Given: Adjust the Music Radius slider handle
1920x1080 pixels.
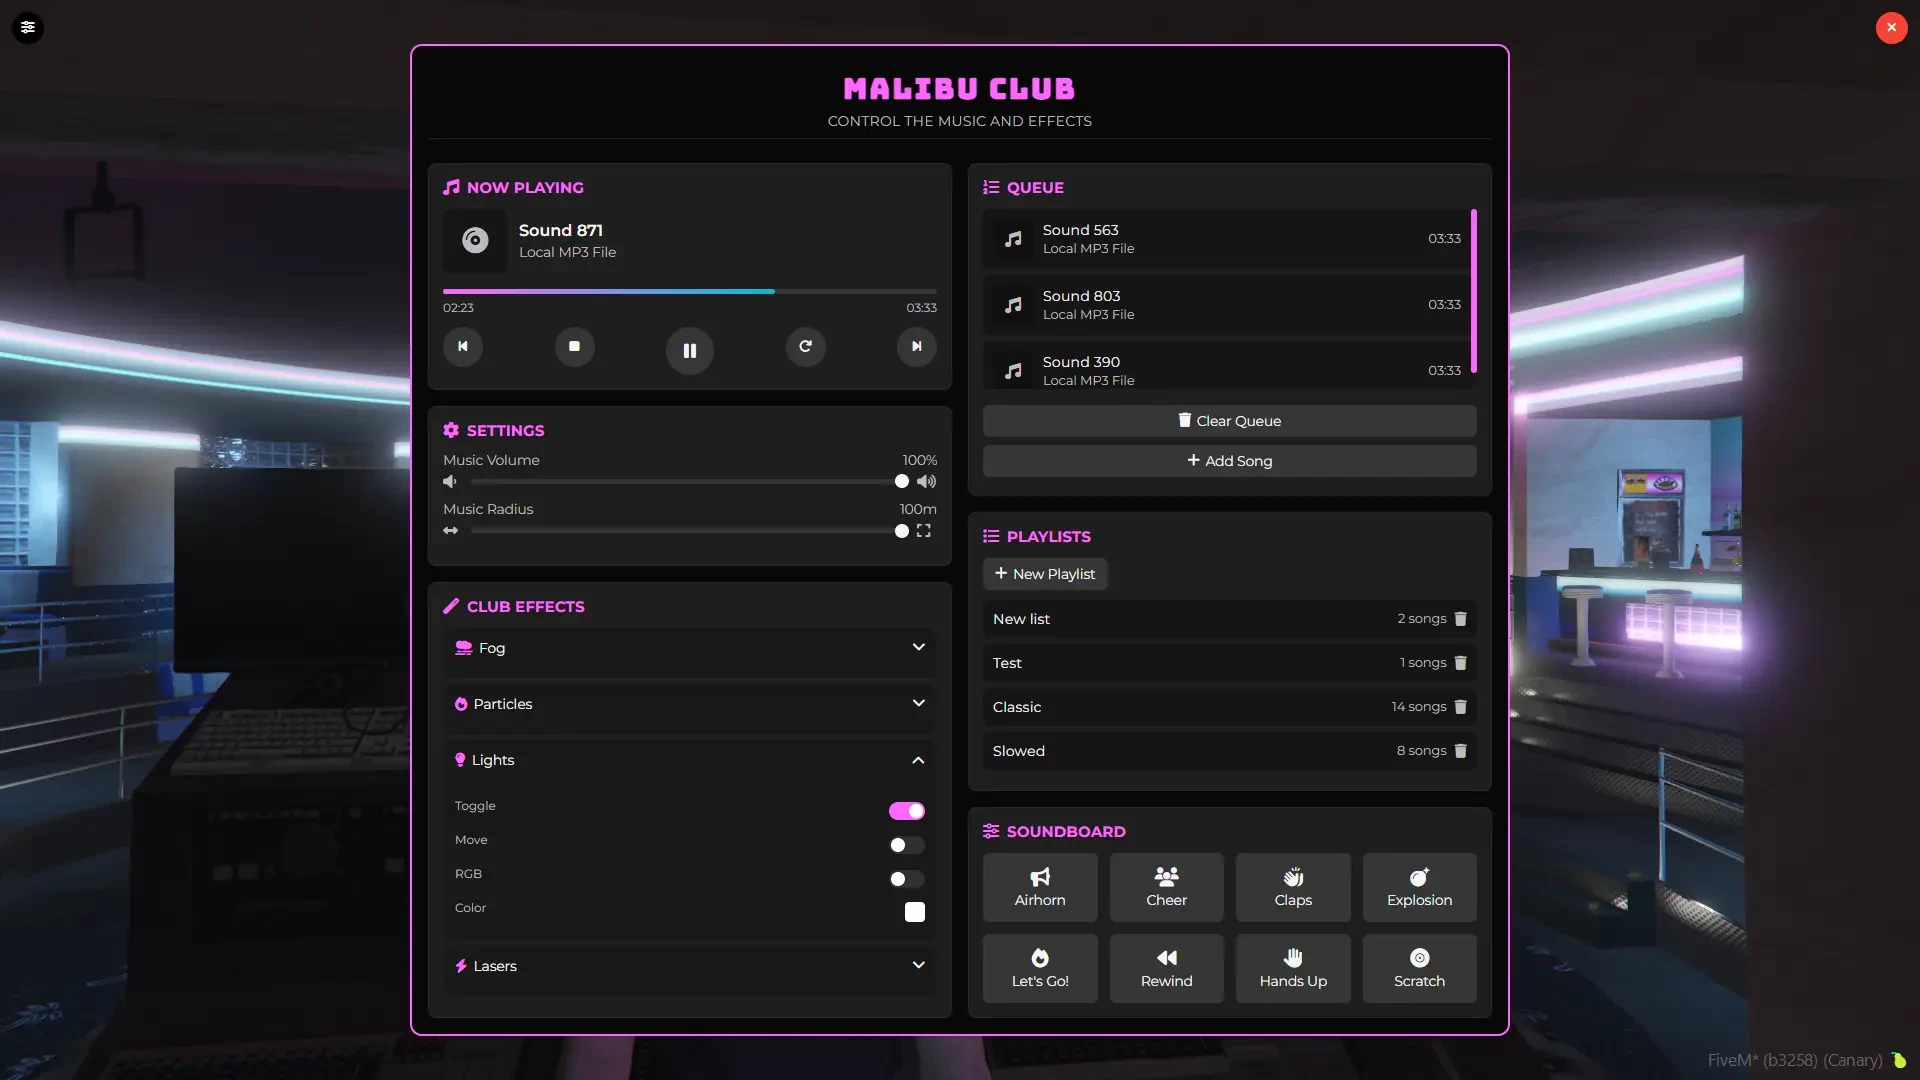Looking at the screenshot, I should 902,531.
